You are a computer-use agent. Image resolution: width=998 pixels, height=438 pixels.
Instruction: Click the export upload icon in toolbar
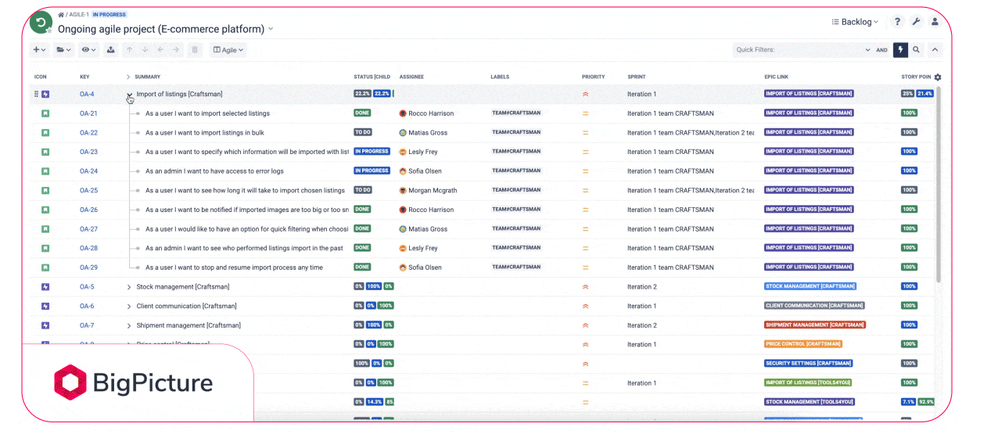(x=111, y=50)
